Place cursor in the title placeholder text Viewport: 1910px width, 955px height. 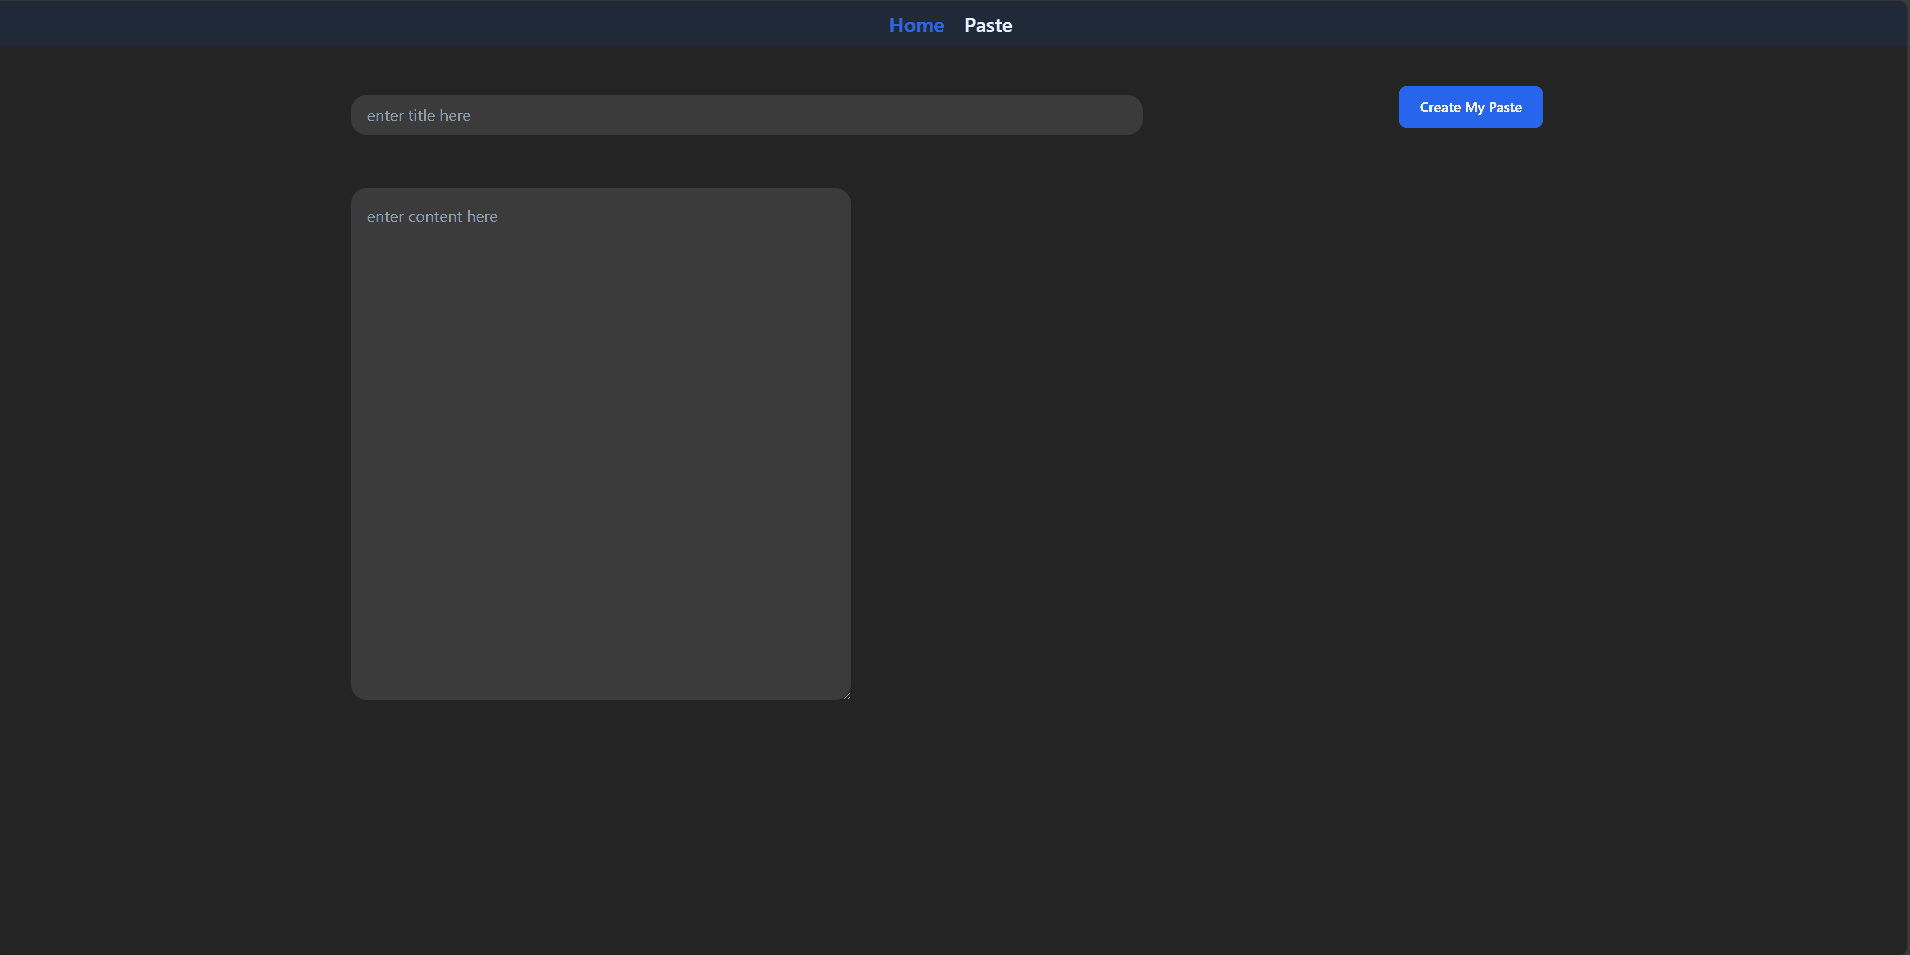(x=418, y=114)
